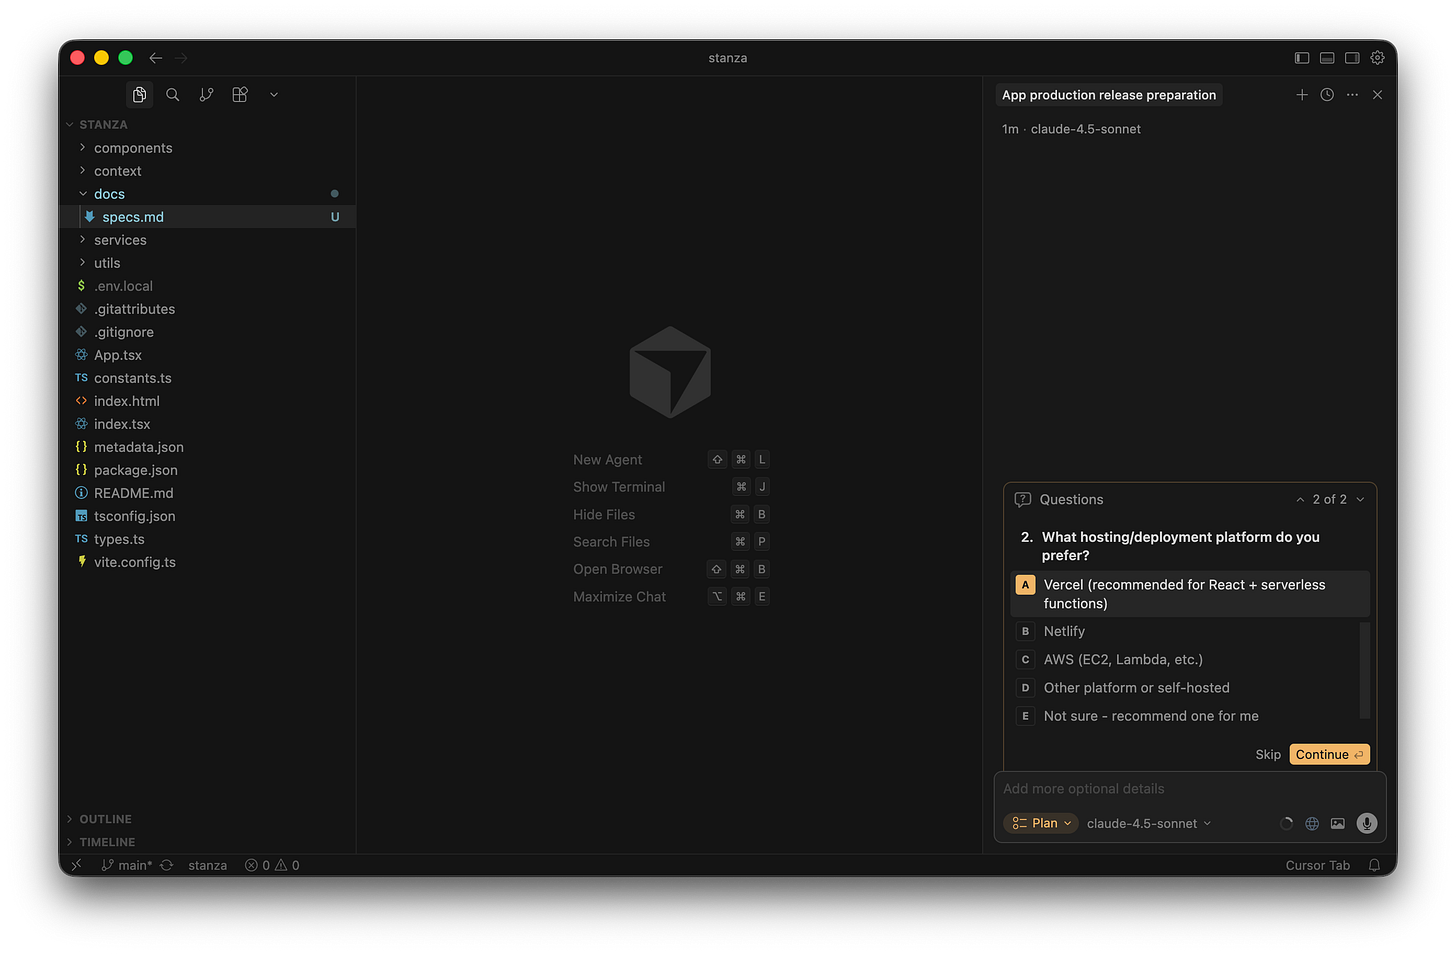
Task: Enable web search with the globe icon
Action: 1312,823
